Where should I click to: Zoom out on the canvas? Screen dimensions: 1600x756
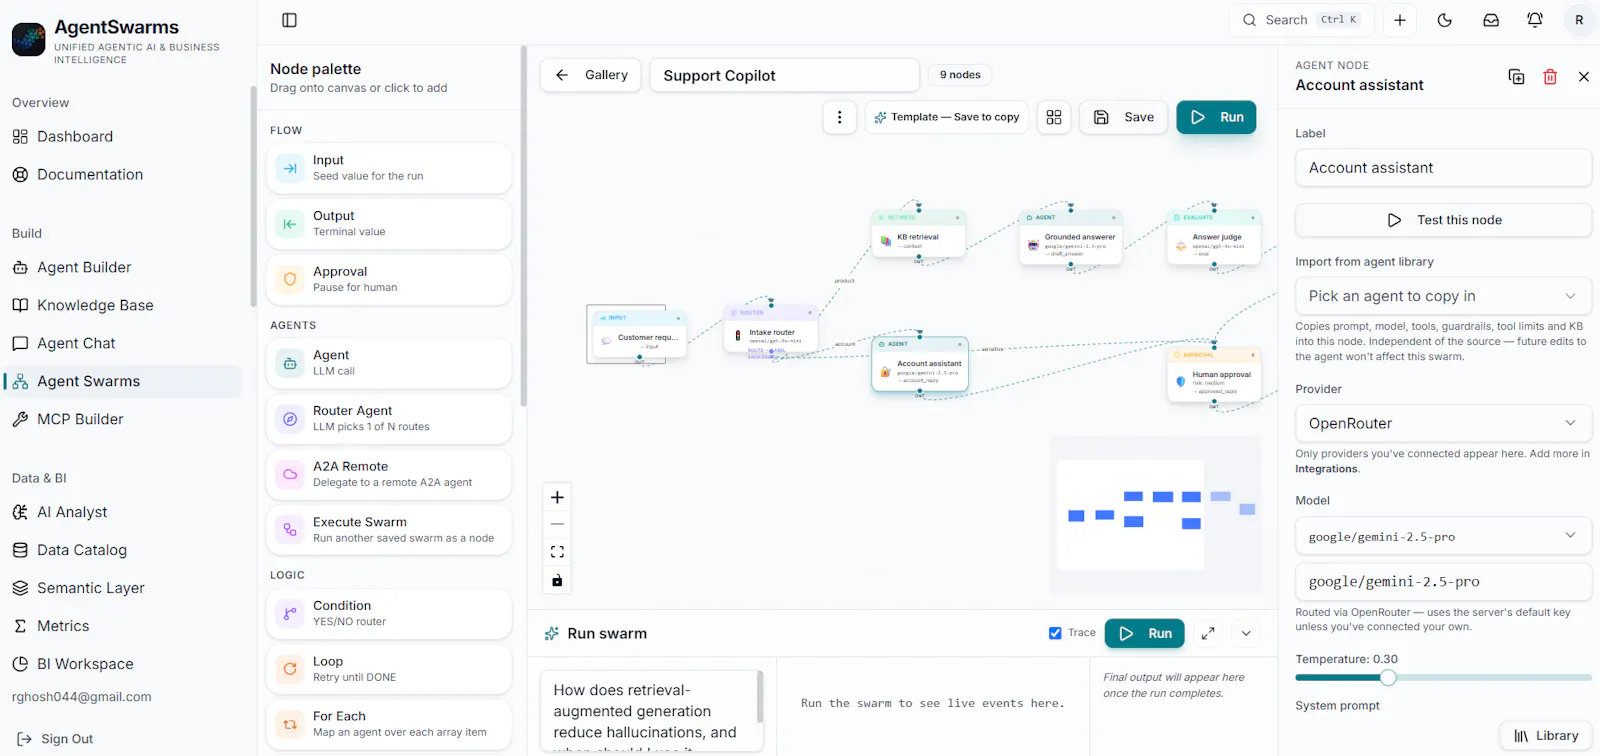pos(557,524)
